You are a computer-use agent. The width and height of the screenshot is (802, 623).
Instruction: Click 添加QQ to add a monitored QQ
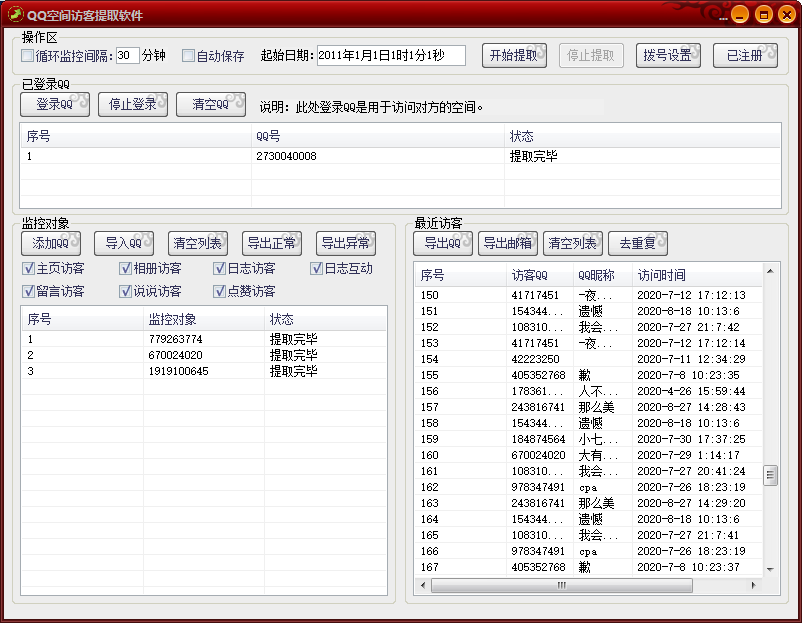tap(51, 243)
